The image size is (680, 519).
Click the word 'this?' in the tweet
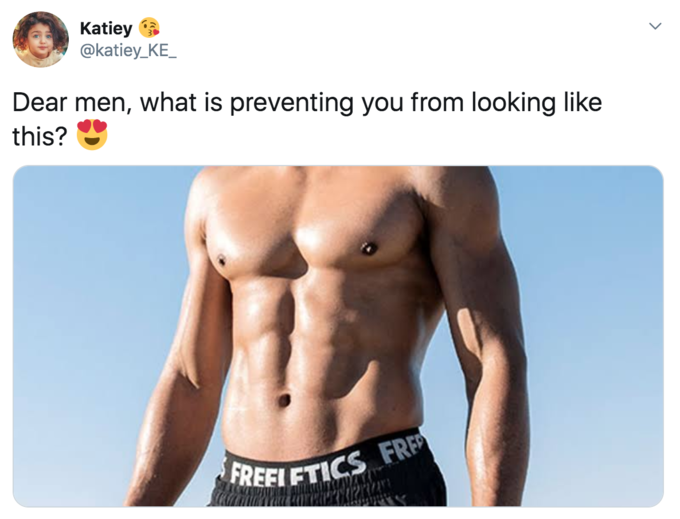[x=40, y=136]
